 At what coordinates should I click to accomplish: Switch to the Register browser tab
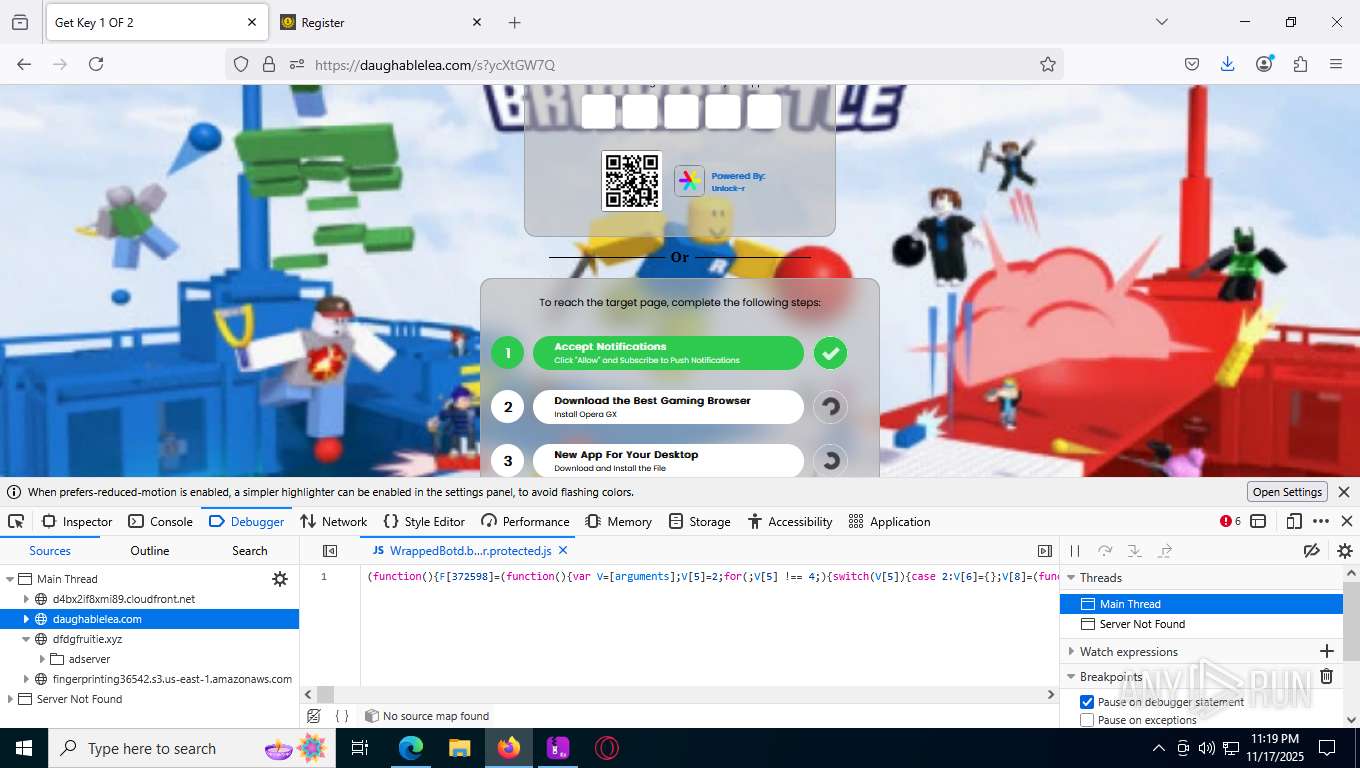(x=381, y=22)
